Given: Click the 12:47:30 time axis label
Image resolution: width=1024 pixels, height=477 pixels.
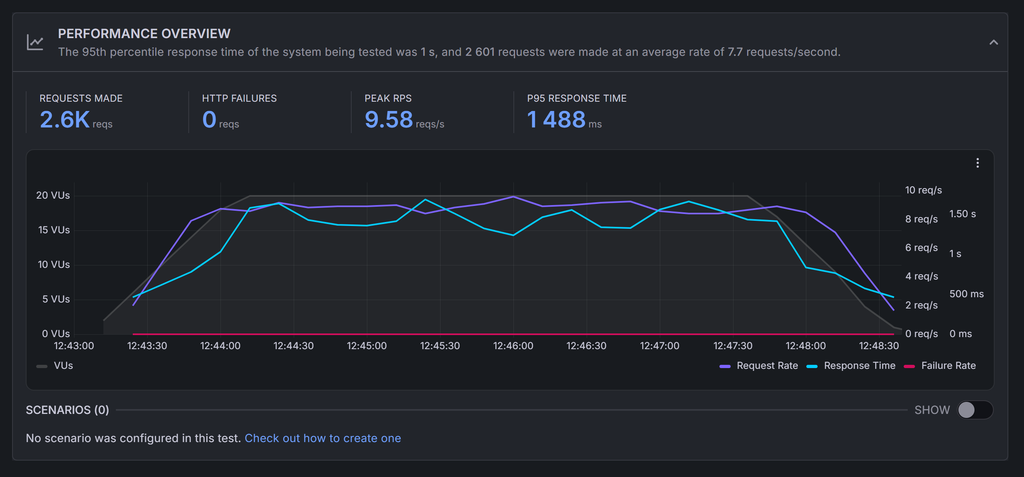Looking at the screenshot, I should [733, 346].
